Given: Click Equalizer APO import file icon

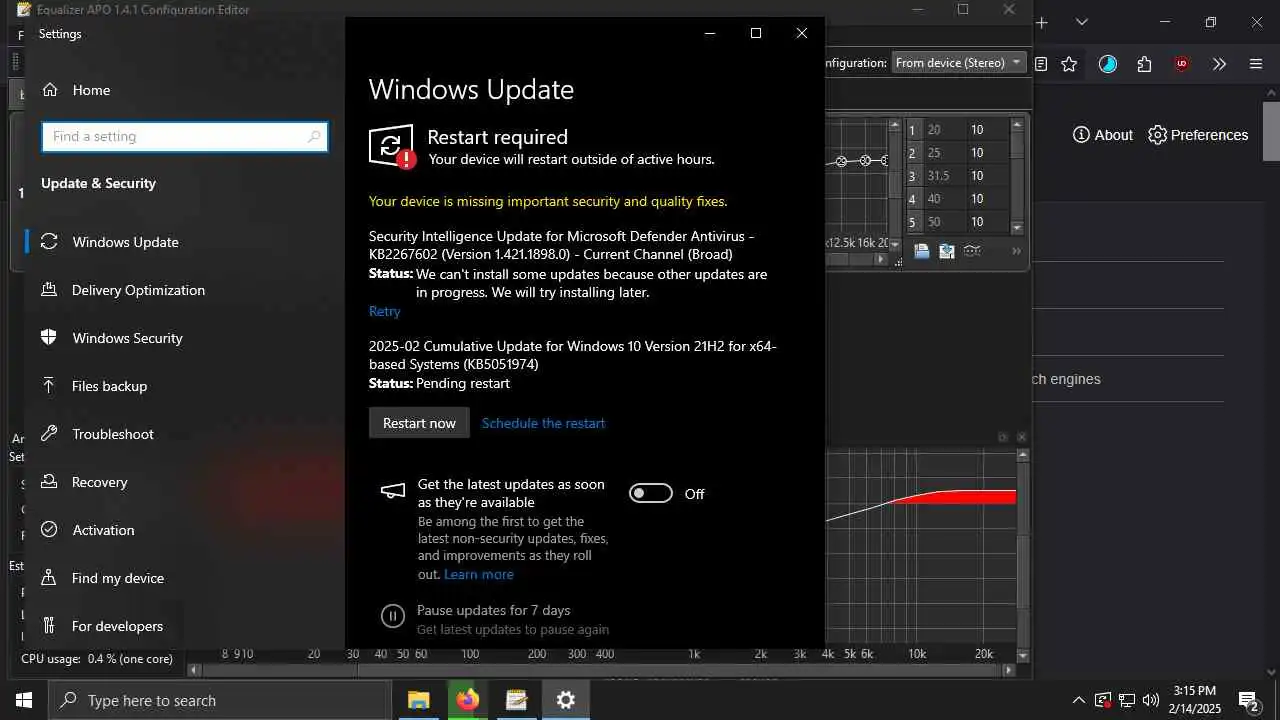Looking at the screenshot, I should [922, 251].
